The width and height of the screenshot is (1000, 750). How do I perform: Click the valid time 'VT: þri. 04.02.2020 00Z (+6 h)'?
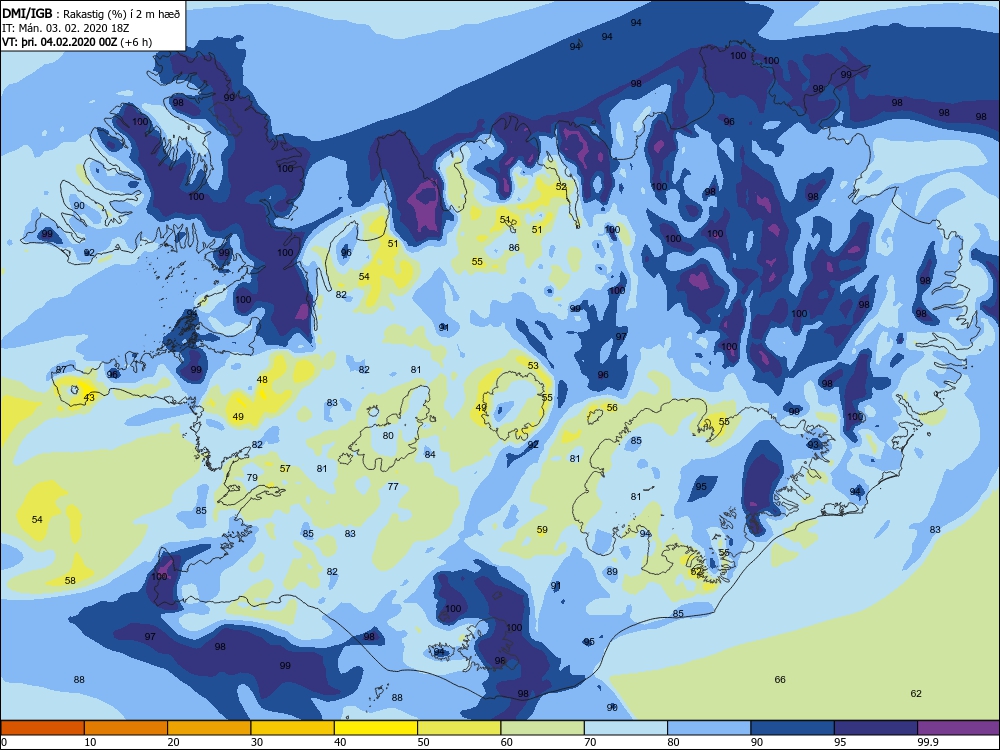tap(77, 42)
